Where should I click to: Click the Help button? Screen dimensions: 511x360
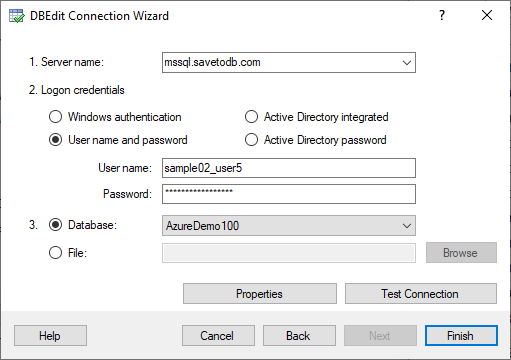coord(50,336)
